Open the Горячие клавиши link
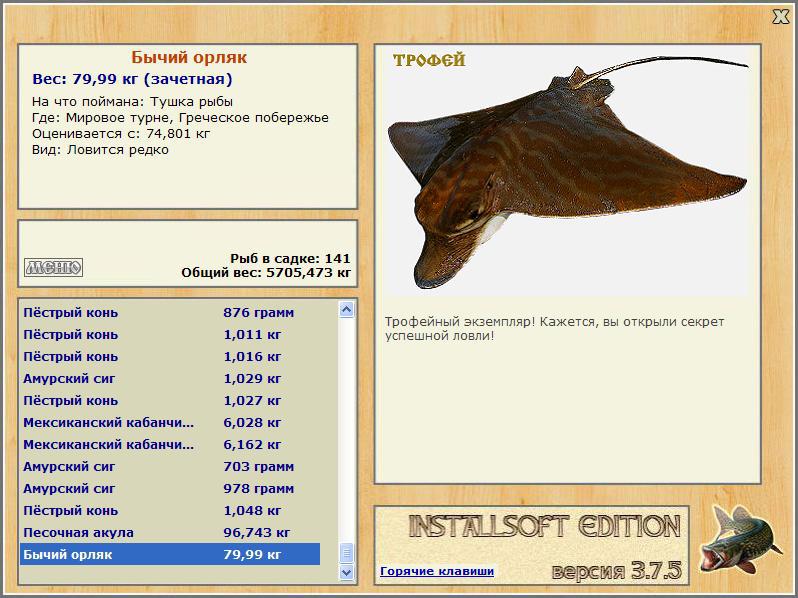Image resolution: width=798 pixels, height=598 pixels. click(437, 571)
